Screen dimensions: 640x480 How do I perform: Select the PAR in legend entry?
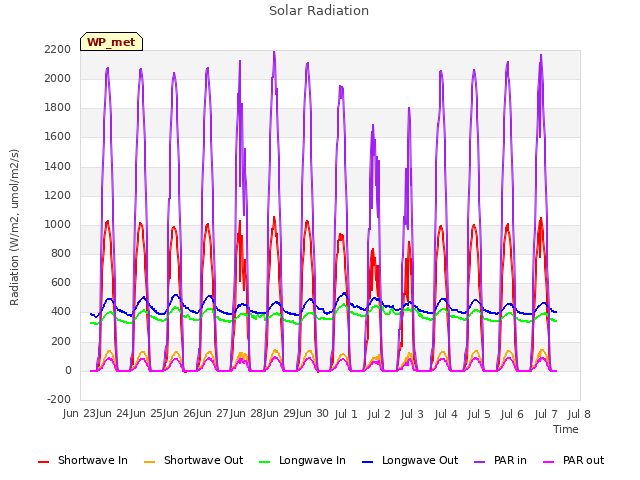(500, 460)
